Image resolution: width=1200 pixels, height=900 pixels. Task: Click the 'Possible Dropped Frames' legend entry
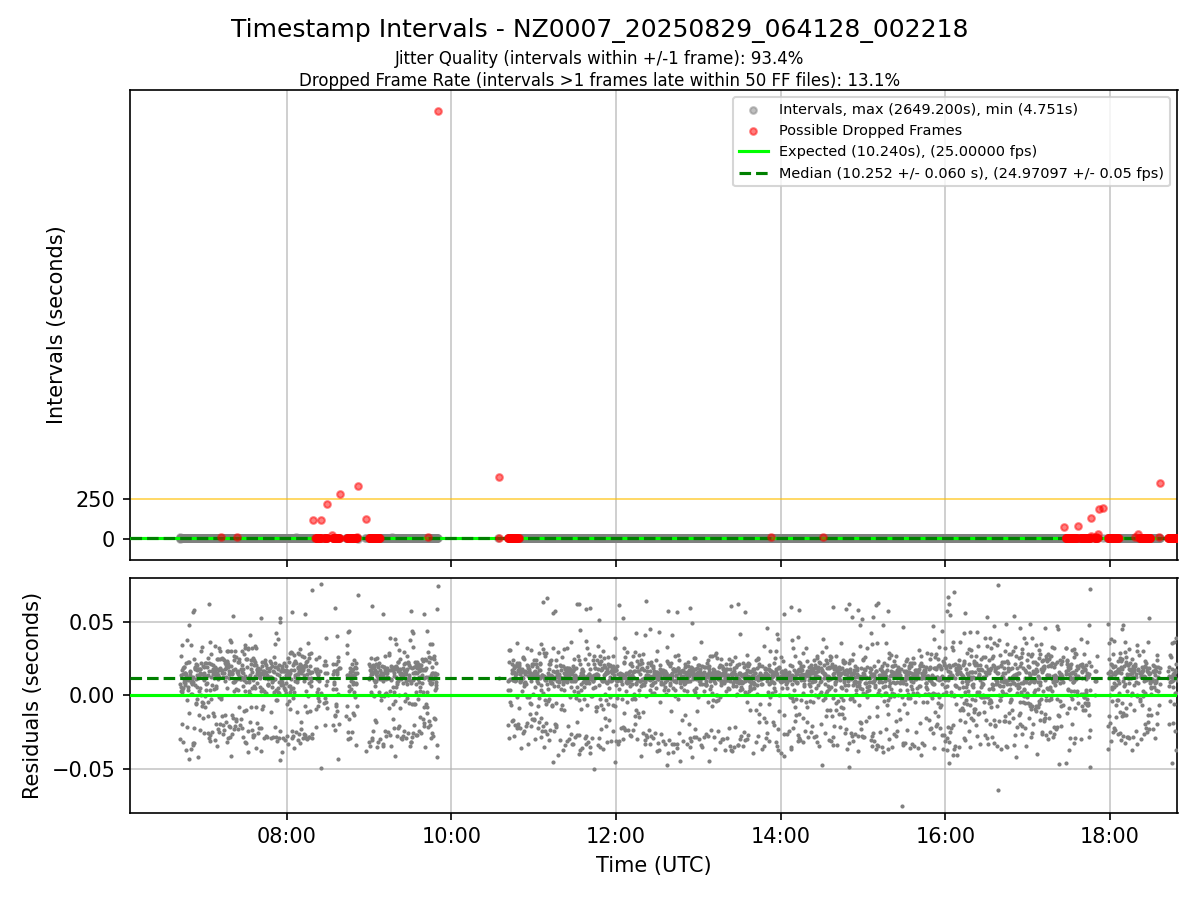coord(870,130)
